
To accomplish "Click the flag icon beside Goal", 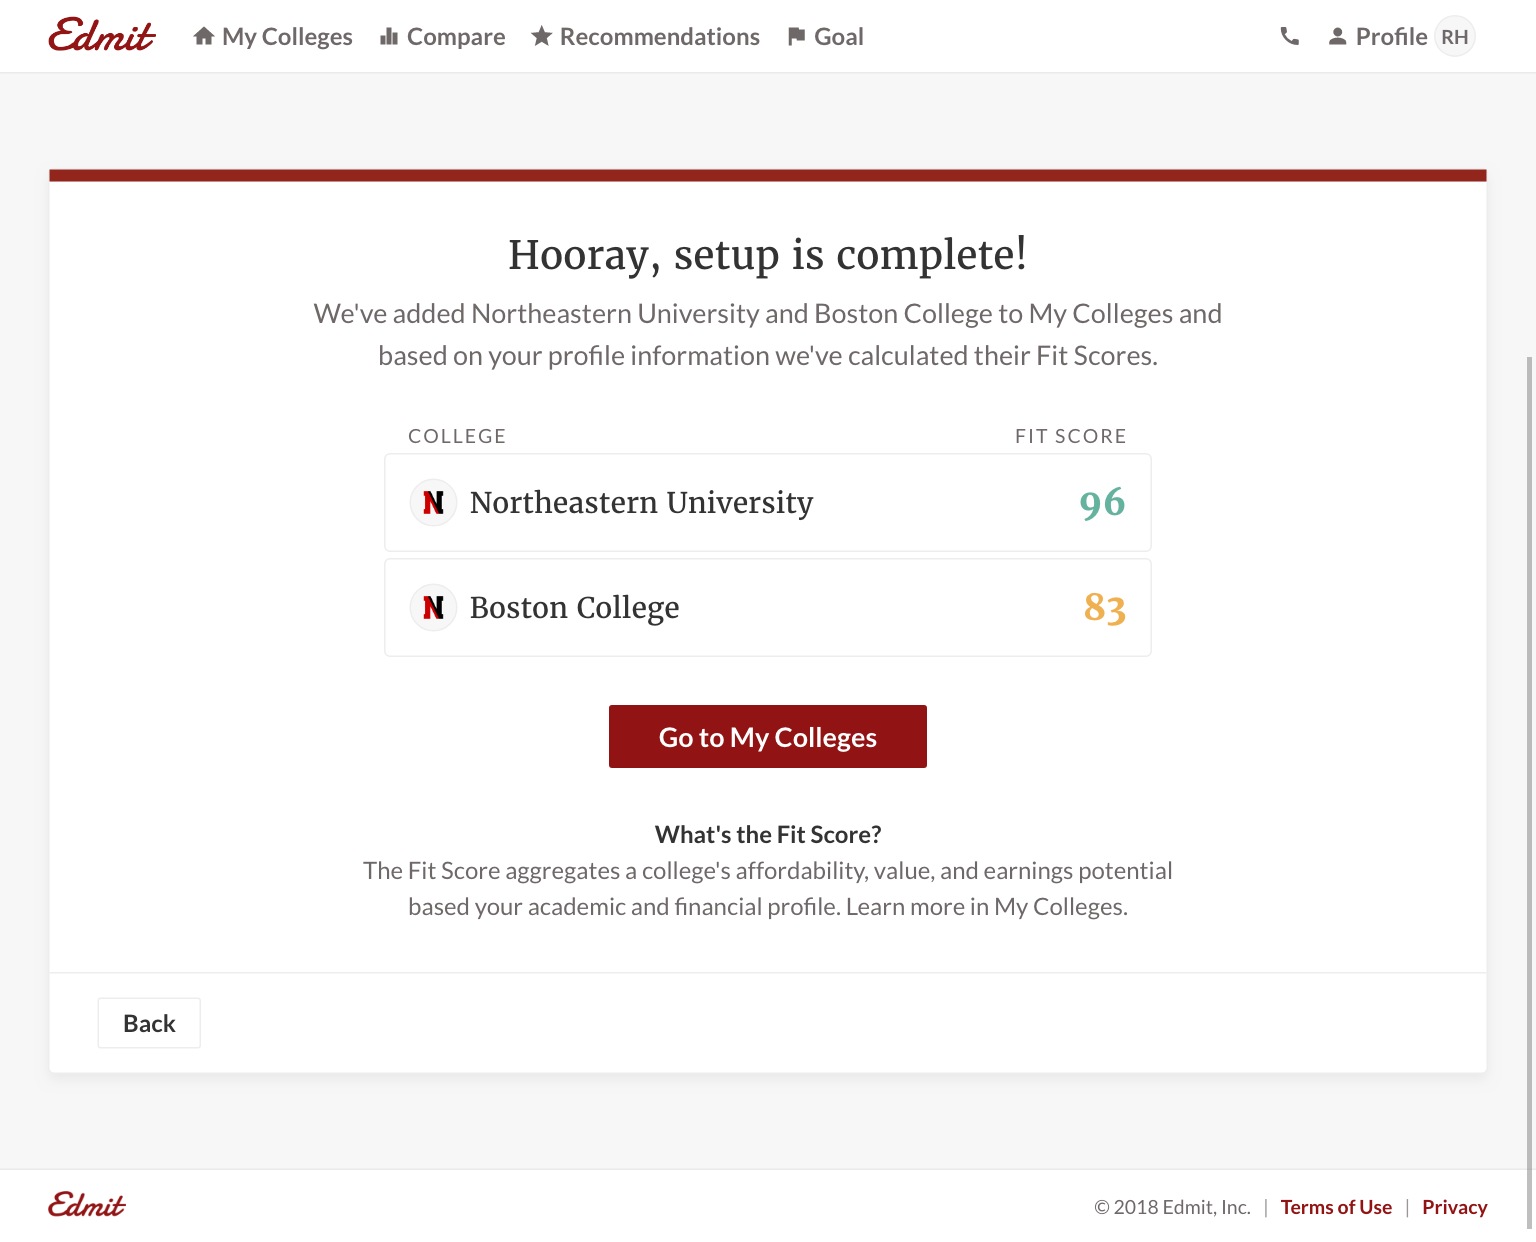I will (x=796, y=37).
